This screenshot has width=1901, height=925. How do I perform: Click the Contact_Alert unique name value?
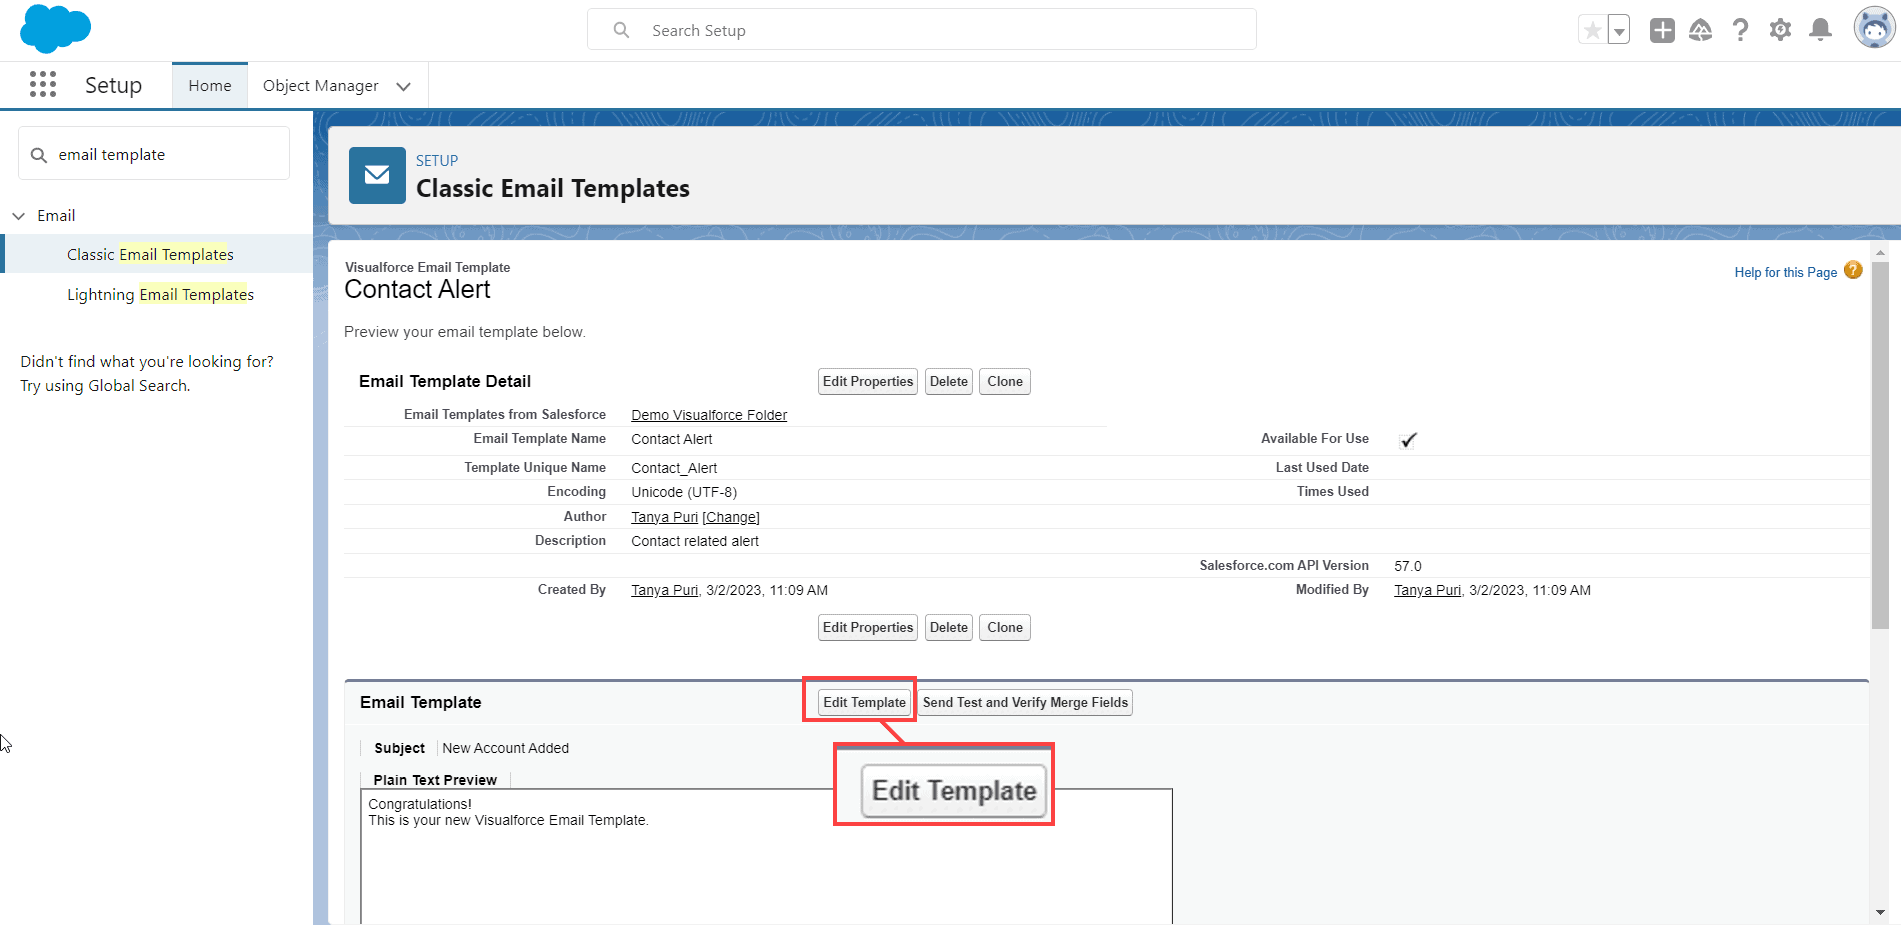pyautogui.click(x=674, y=468)
